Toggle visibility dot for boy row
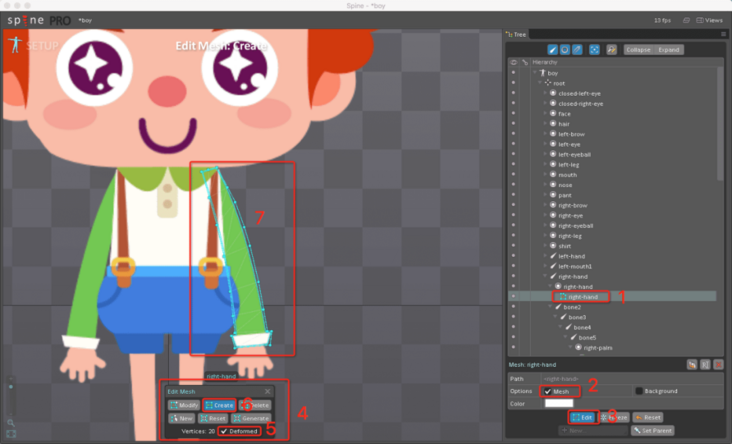Image resolution: width=732 pixels, height=444 pixels. coord(514,73)
